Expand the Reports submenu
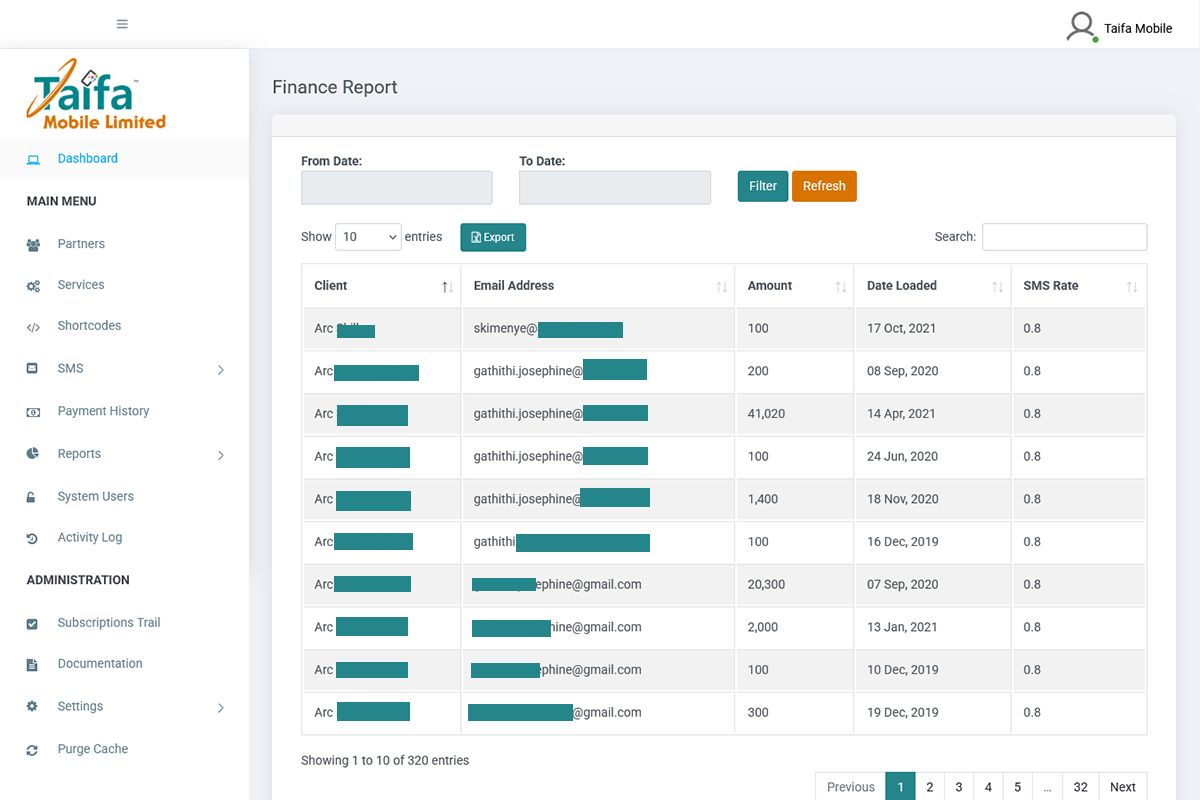1200x800 pixels. pos(221,454)
